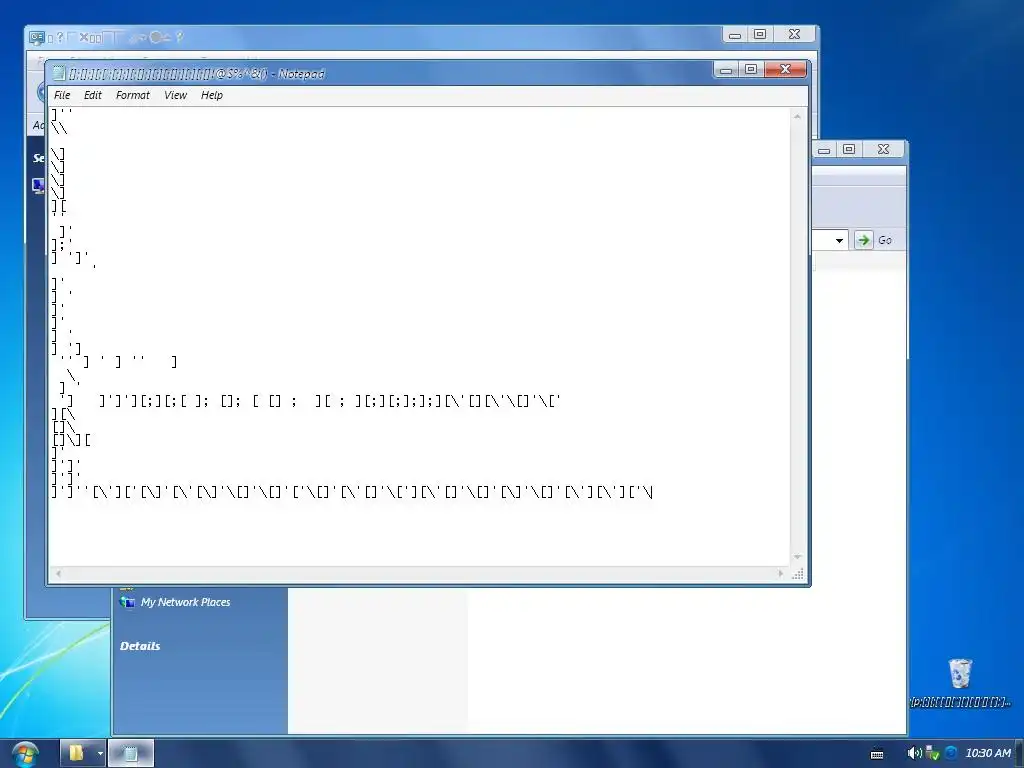This screenshot has width=1024, height=768.
Task: Minimize the Explorer window behind Notepad
Action: (824, 150)
